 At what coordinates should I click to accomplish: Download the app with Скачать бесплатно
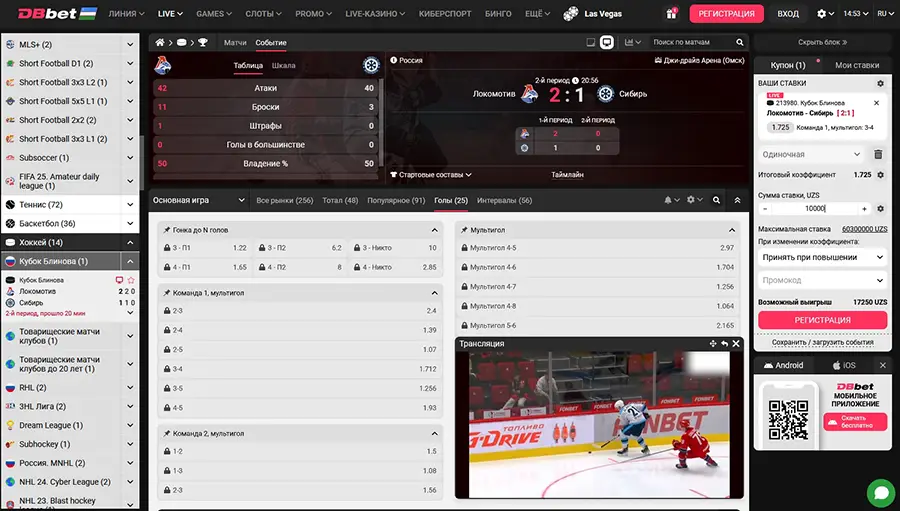click(855, 422)
